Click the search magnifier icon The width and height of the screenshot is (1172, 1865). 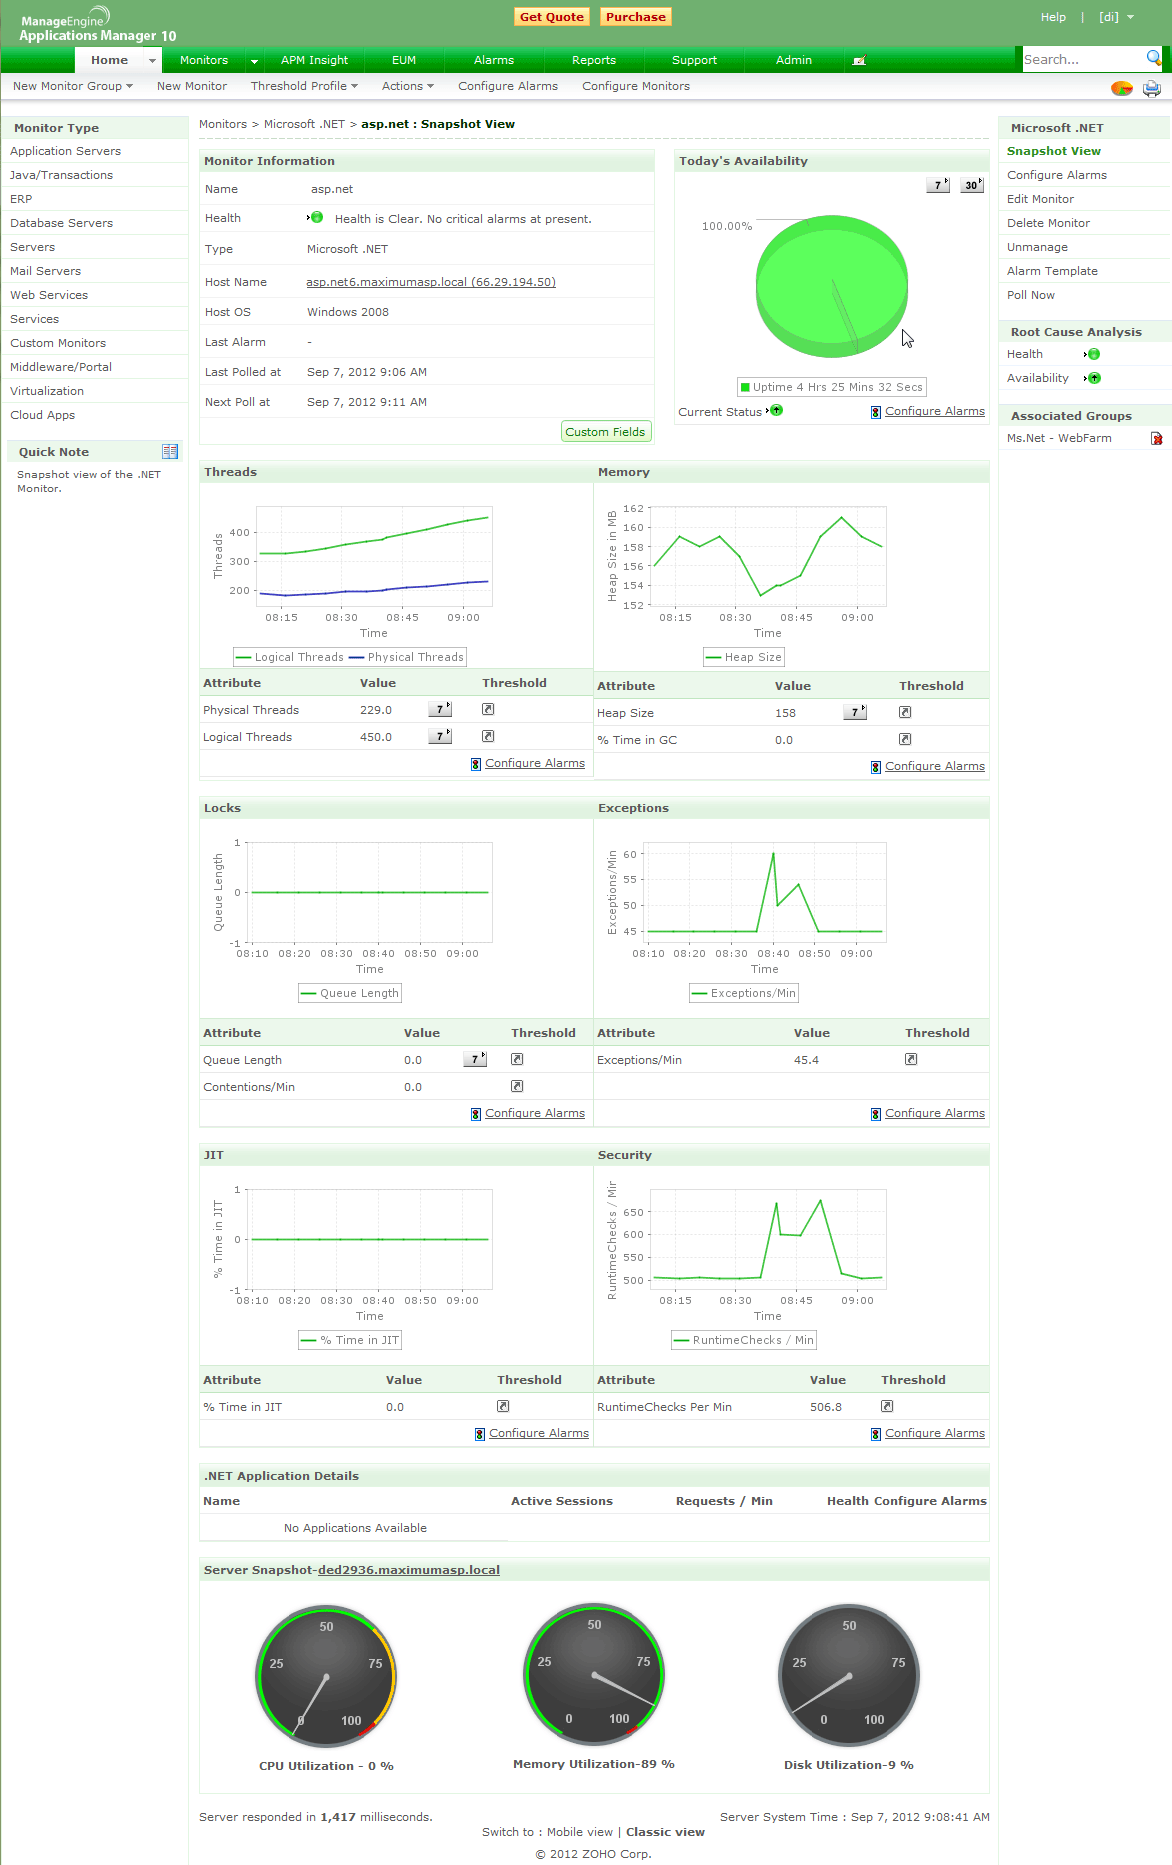1153,58
